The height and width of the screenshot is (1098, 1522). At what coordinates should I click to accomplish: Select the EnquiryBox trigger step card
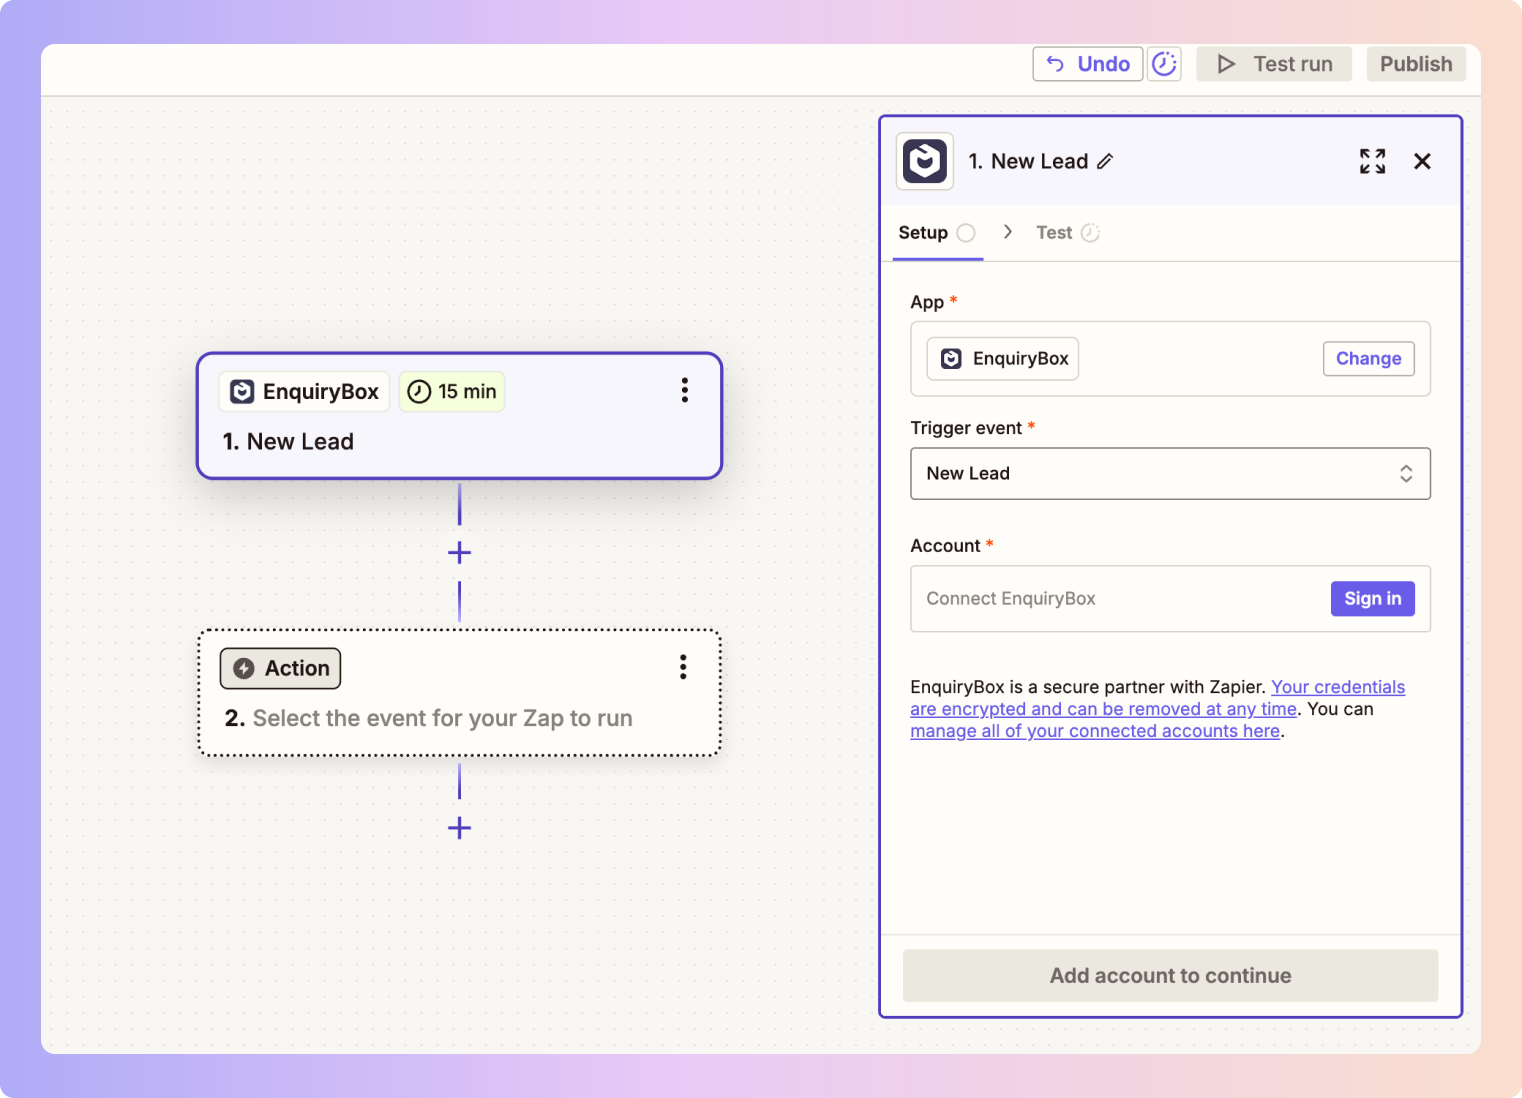coord(459,416)
